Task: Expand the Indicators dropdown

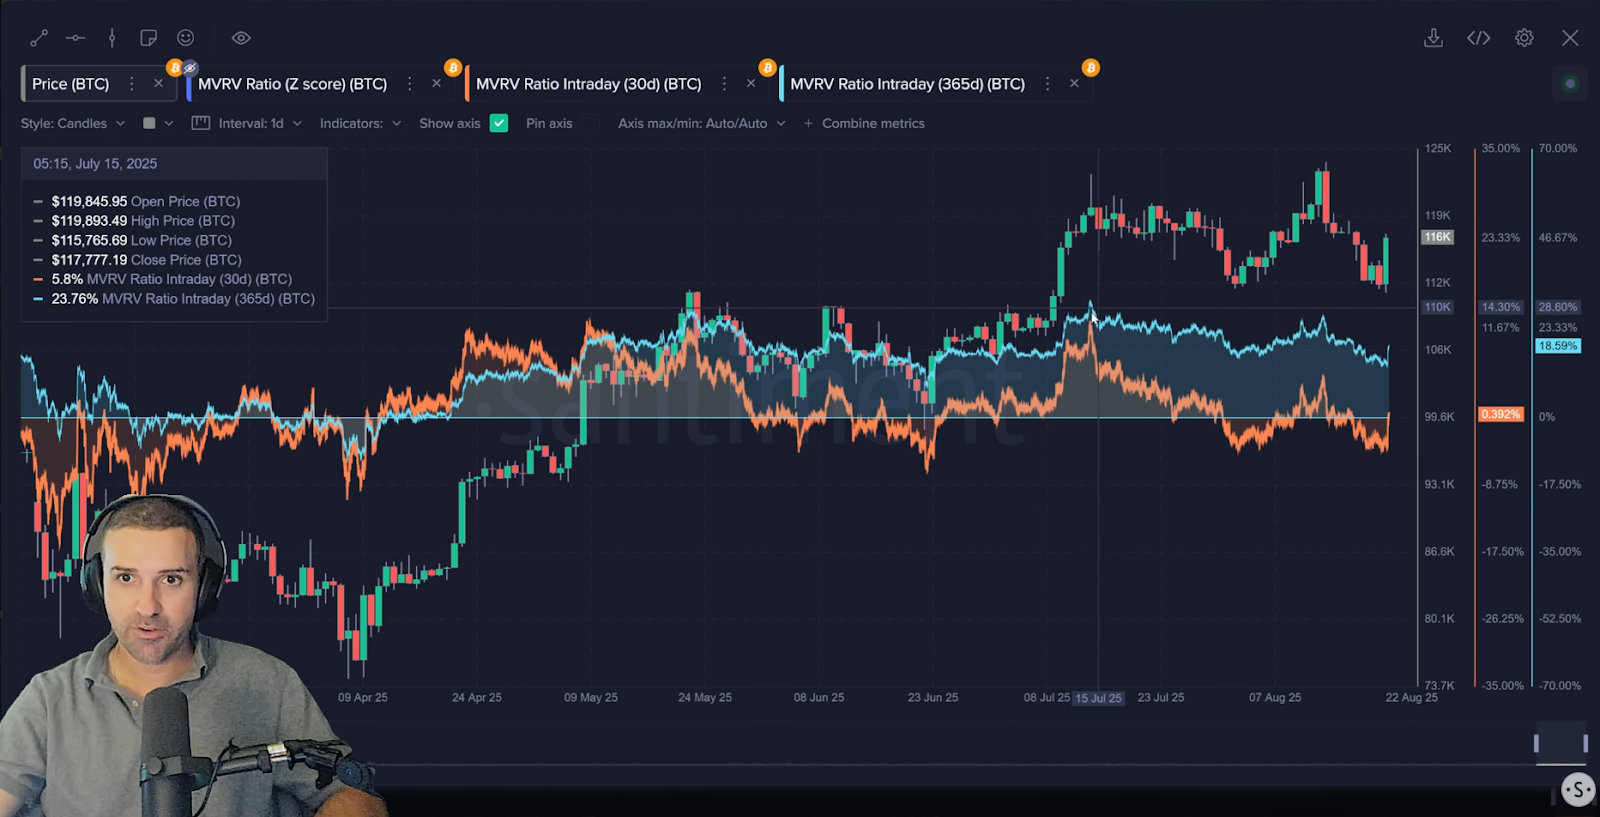Action: click(360, 123)
